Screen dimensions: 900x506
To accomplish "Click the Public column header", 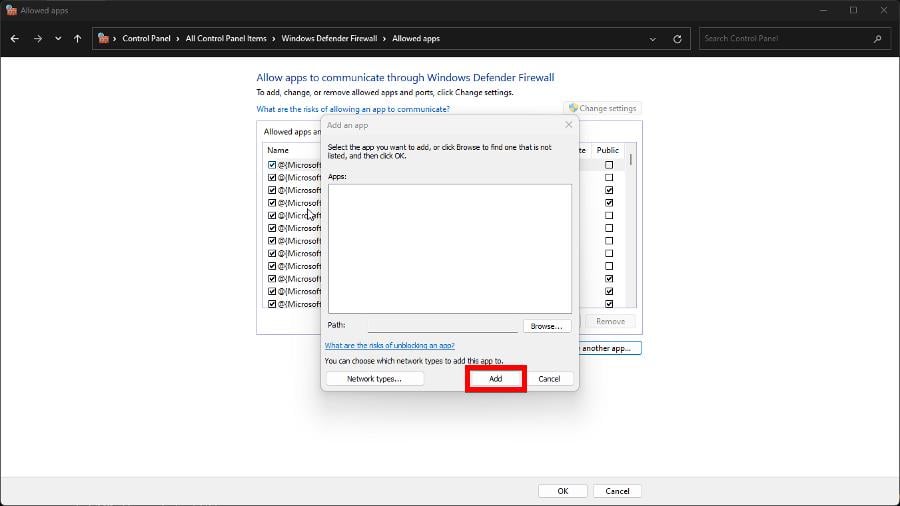I will (607, 150).
